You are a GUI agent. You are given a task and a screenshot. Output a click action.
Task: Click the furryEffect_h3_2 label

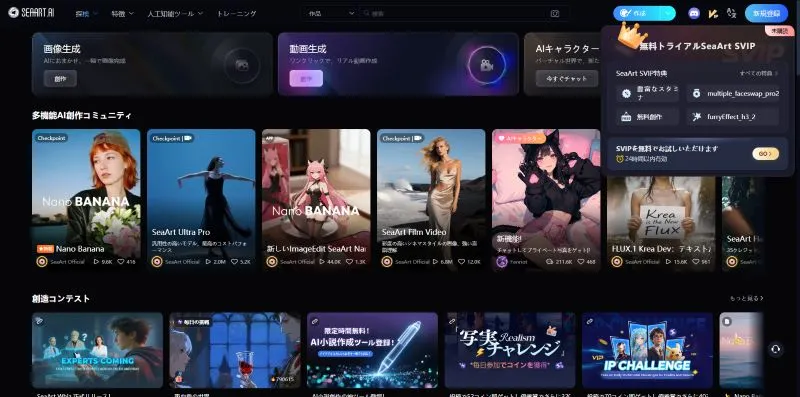[x=731, y=117]
